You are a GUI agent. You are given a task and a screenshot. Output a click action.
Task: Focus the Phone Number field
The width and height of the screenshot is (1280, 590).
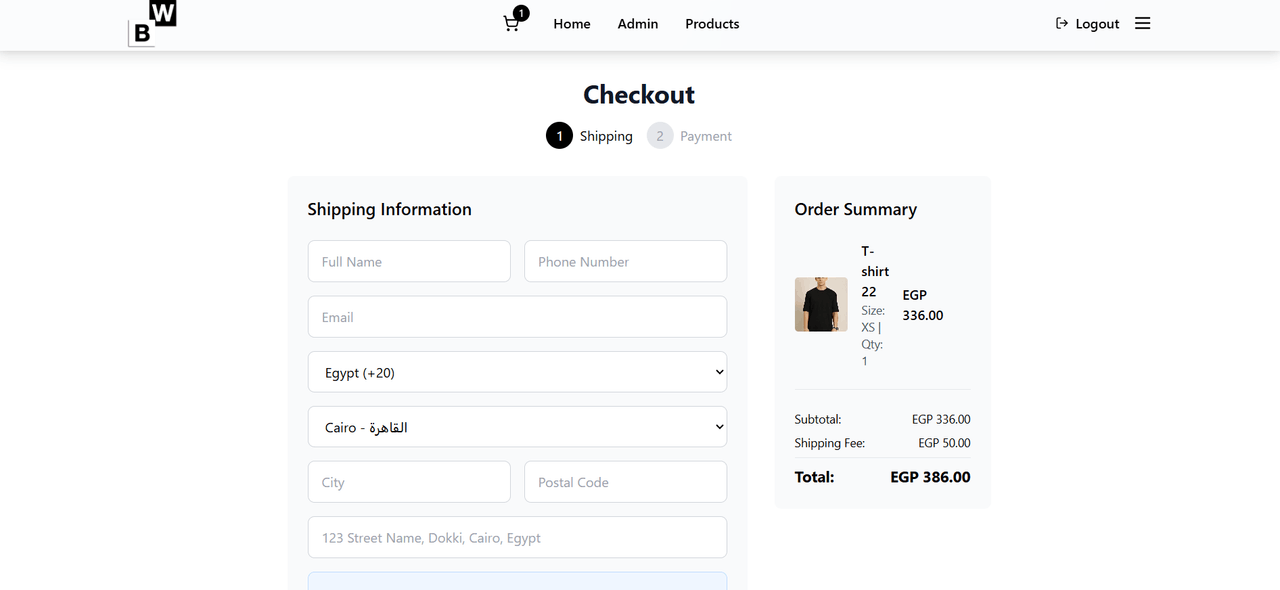625,262
